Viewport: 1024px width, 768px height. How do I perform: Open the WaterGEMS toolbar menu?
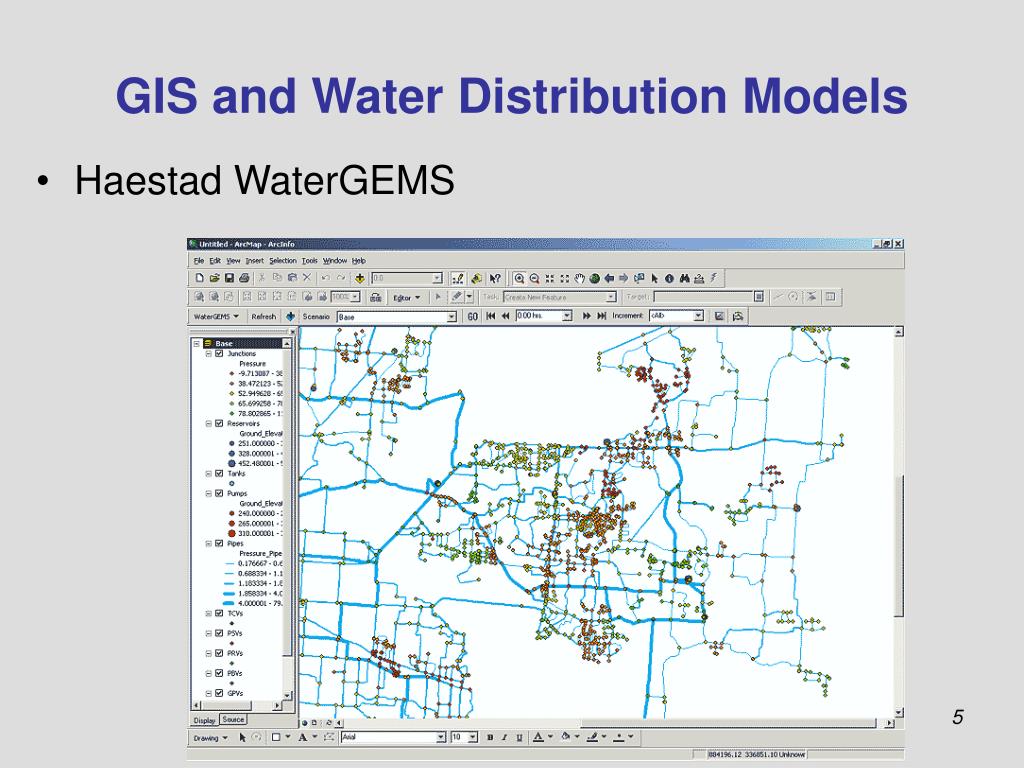click(x=216, y=317)
